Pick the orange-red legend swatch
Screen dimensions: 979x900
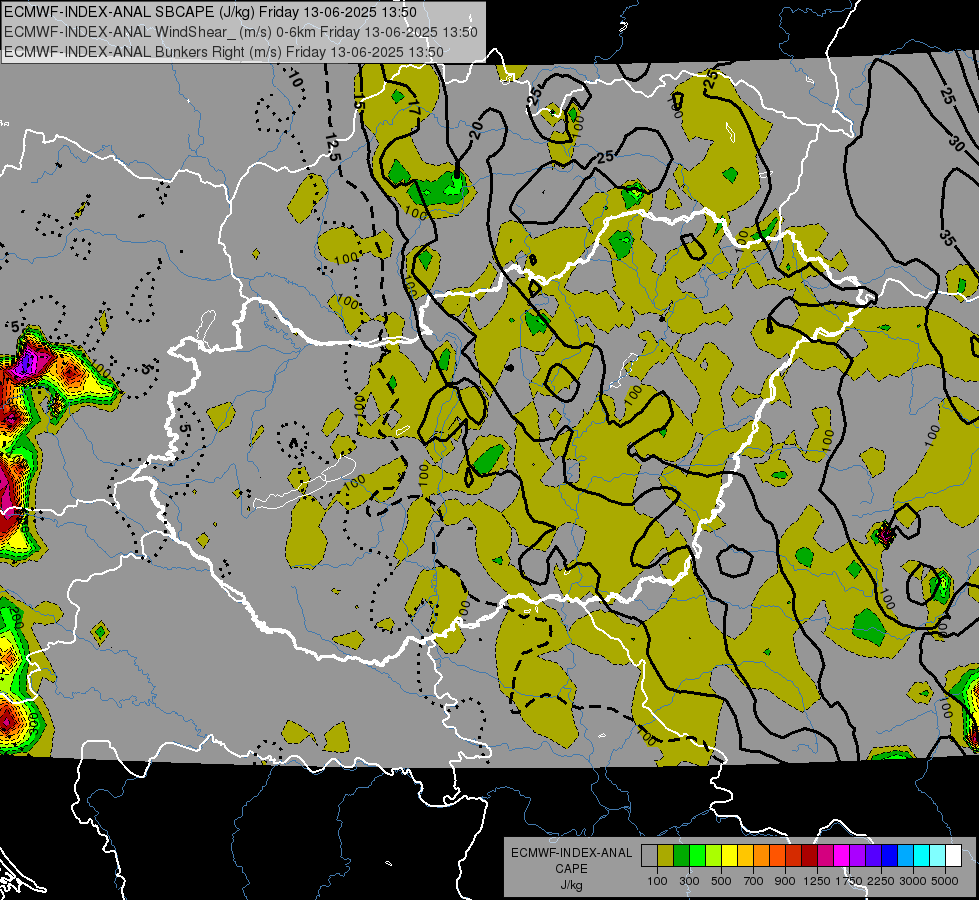(777, 856)
